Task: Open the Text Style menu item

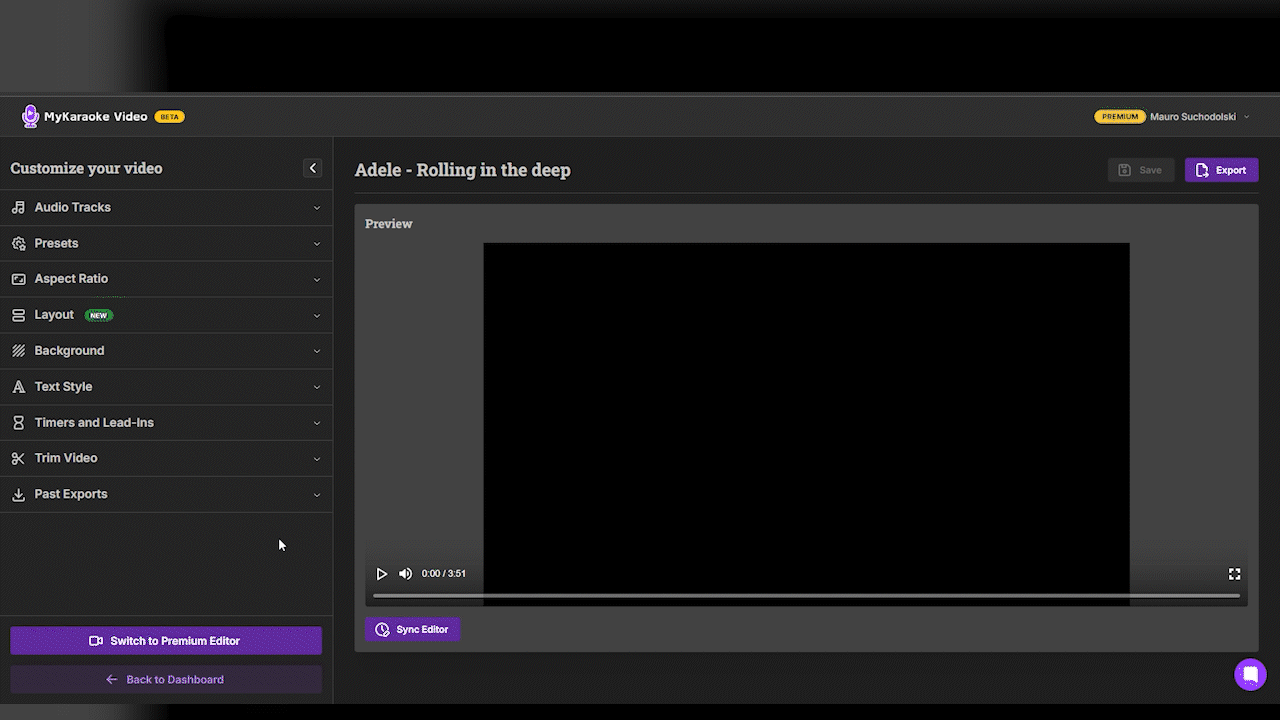Action: coord(166,387)
